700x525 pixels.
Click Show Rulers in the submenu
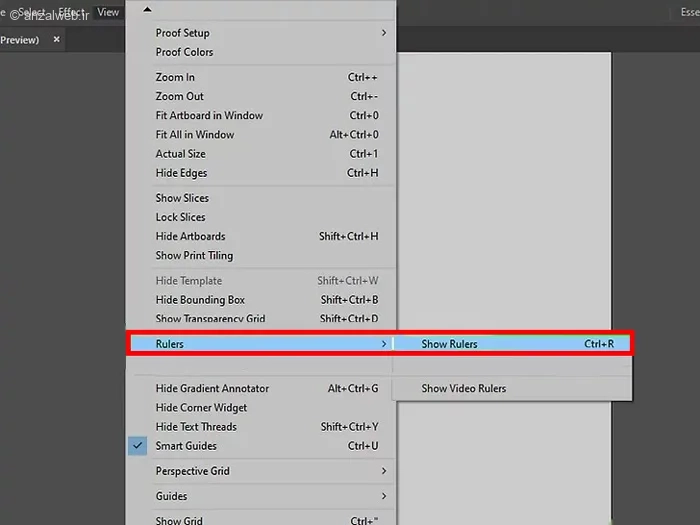coord(450,344)
